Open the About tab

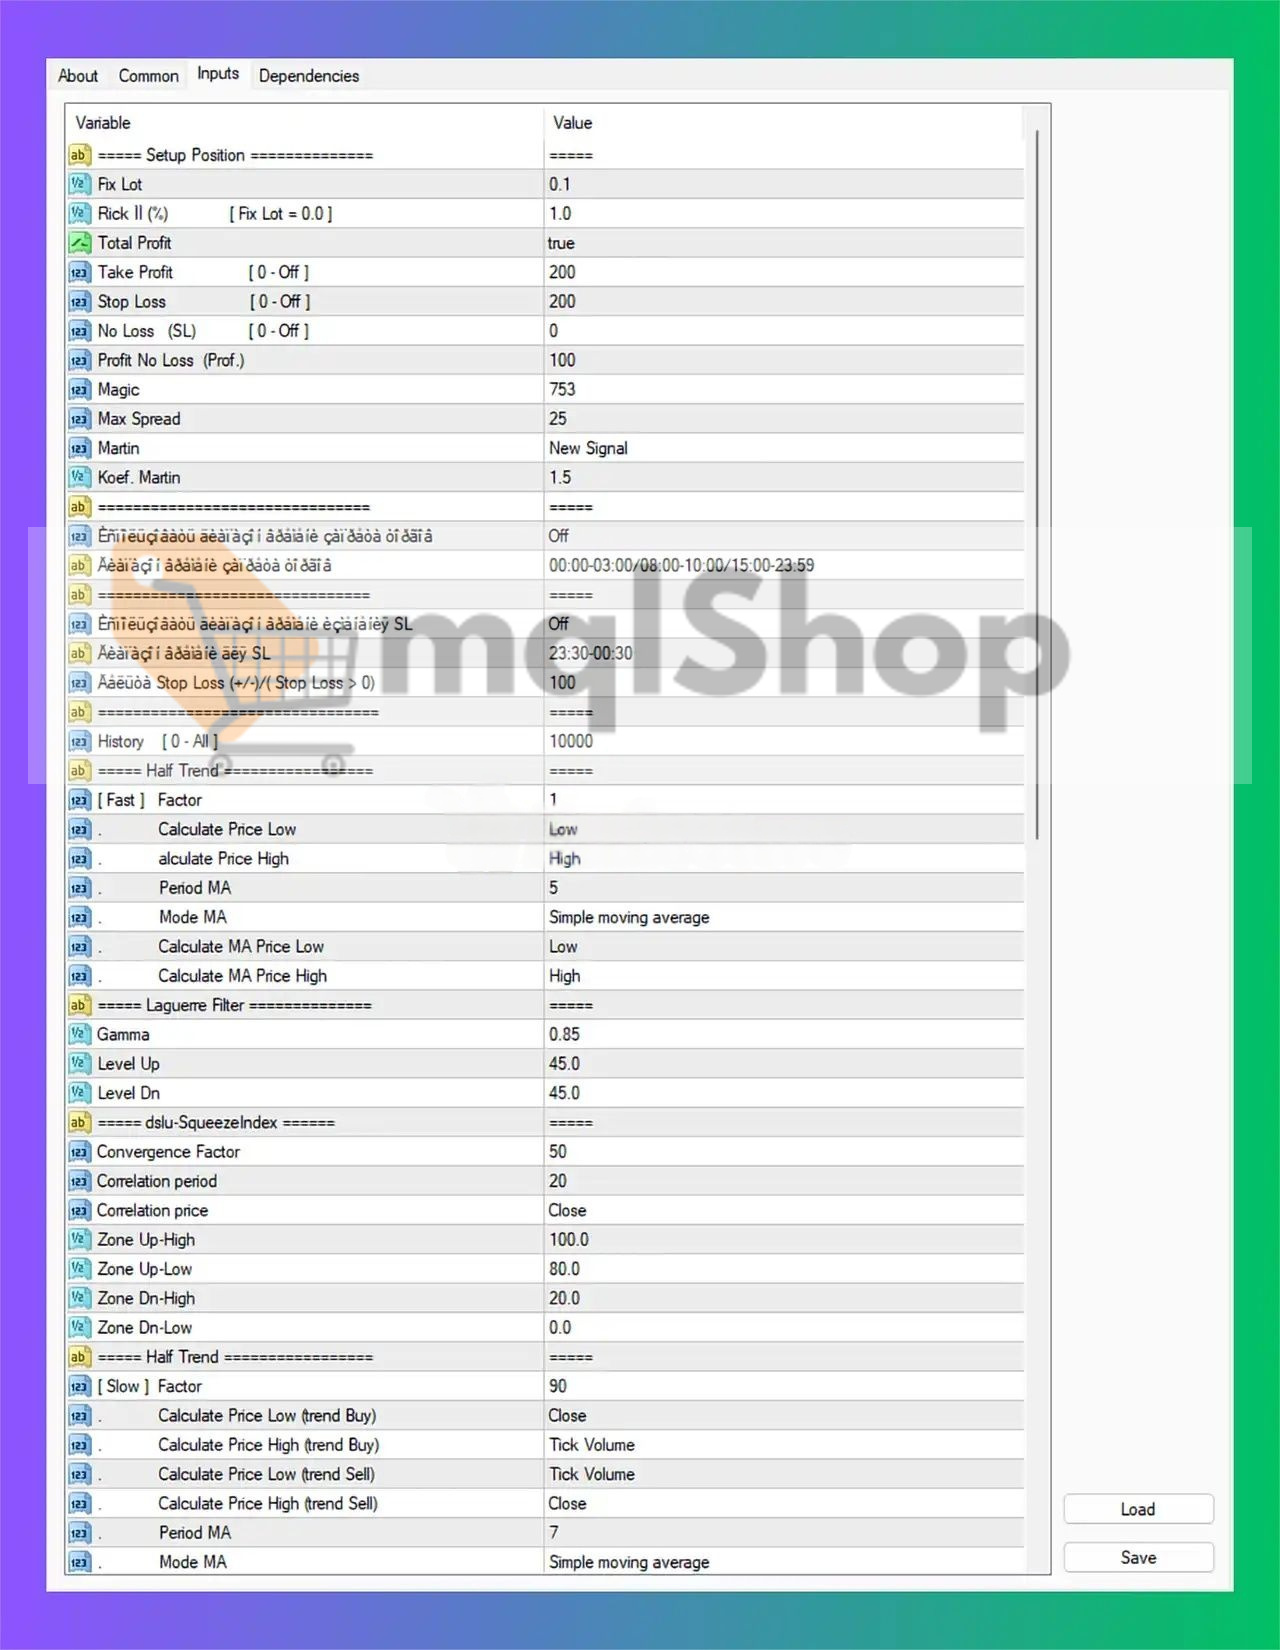click(78, 76)
